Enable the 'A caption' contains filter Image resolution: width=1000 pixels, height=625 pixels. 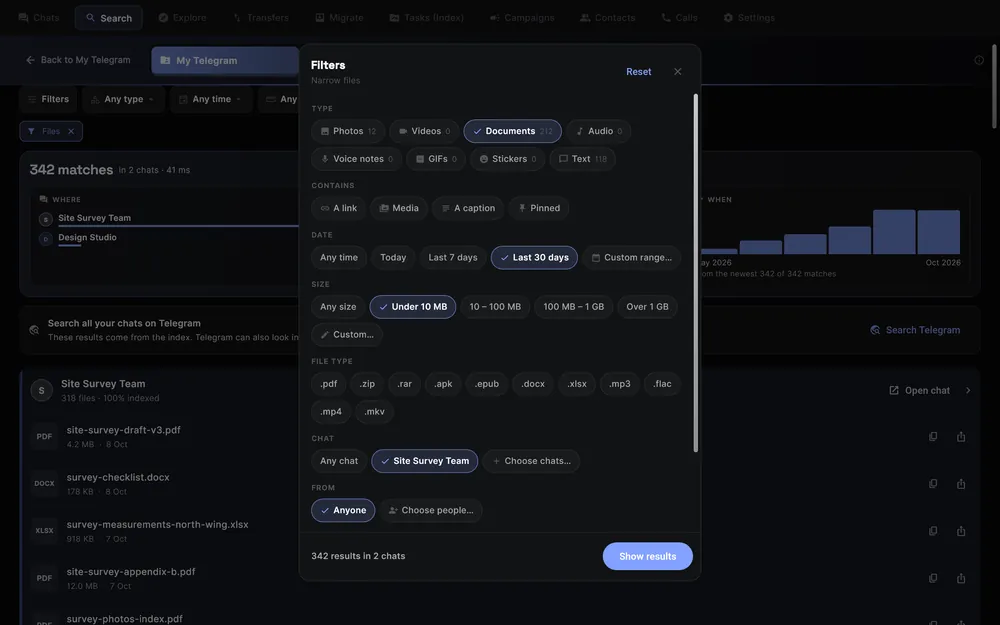coord(468,208)
